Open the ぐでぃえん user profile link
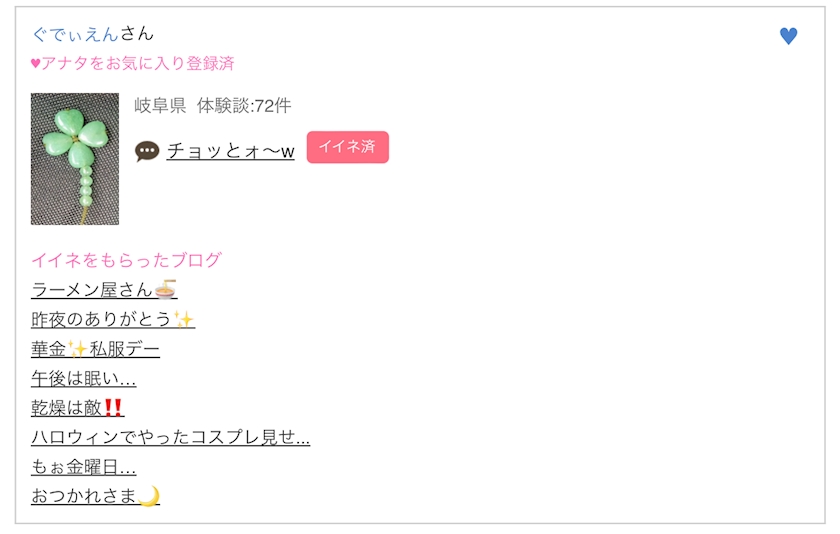Viewport: 840px width, 534px height. tap(75, 35)
